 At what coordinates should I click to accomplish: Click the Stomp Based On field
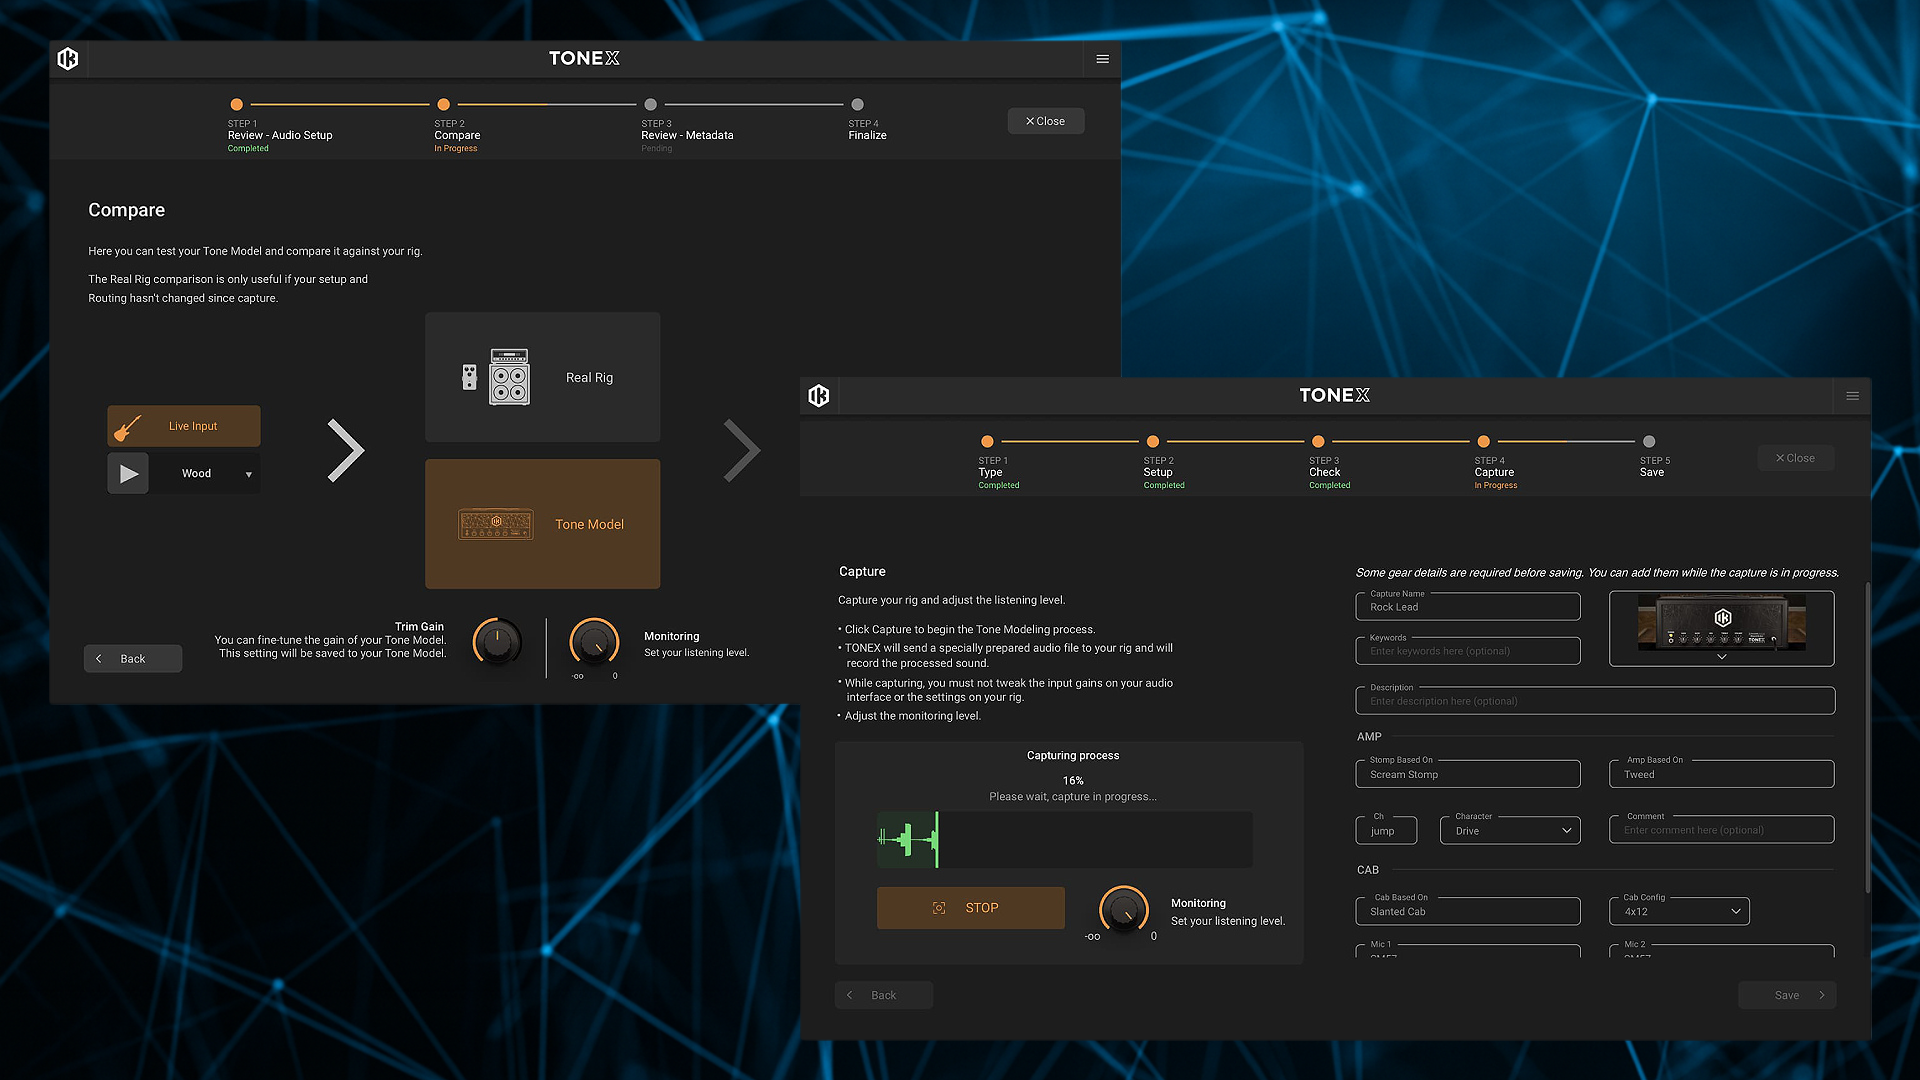[x=1468, y=774]
